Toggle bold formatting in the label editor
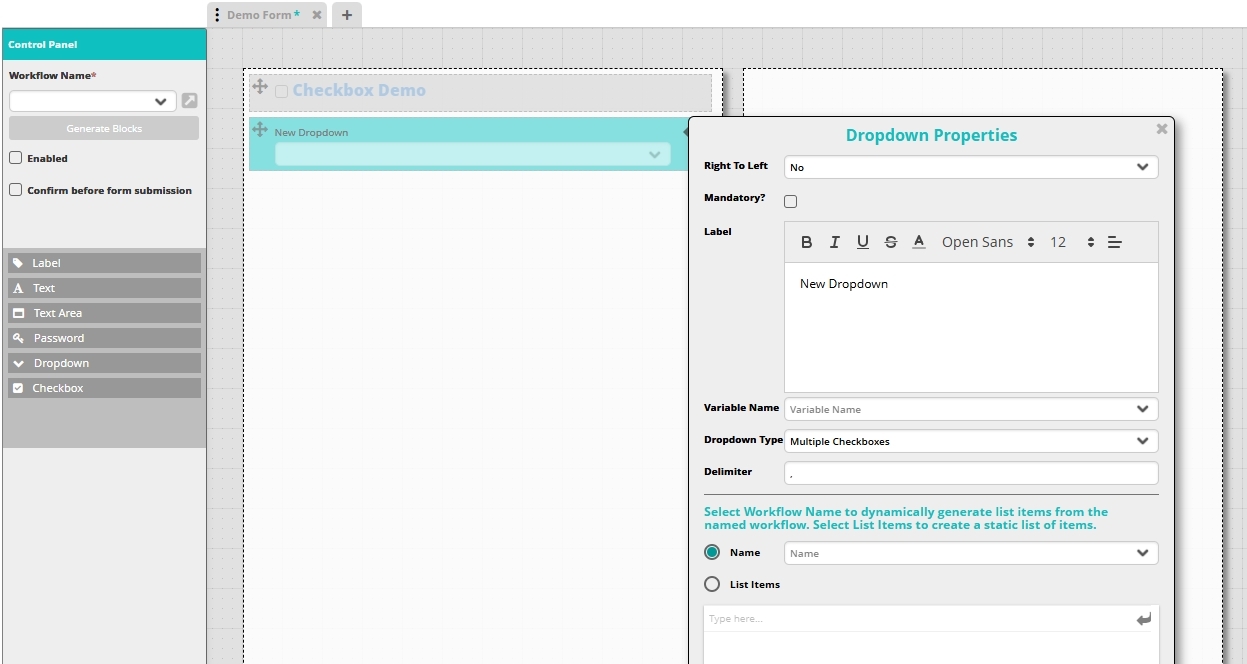This screenshot has height=664, width=1247. point(807,242)
